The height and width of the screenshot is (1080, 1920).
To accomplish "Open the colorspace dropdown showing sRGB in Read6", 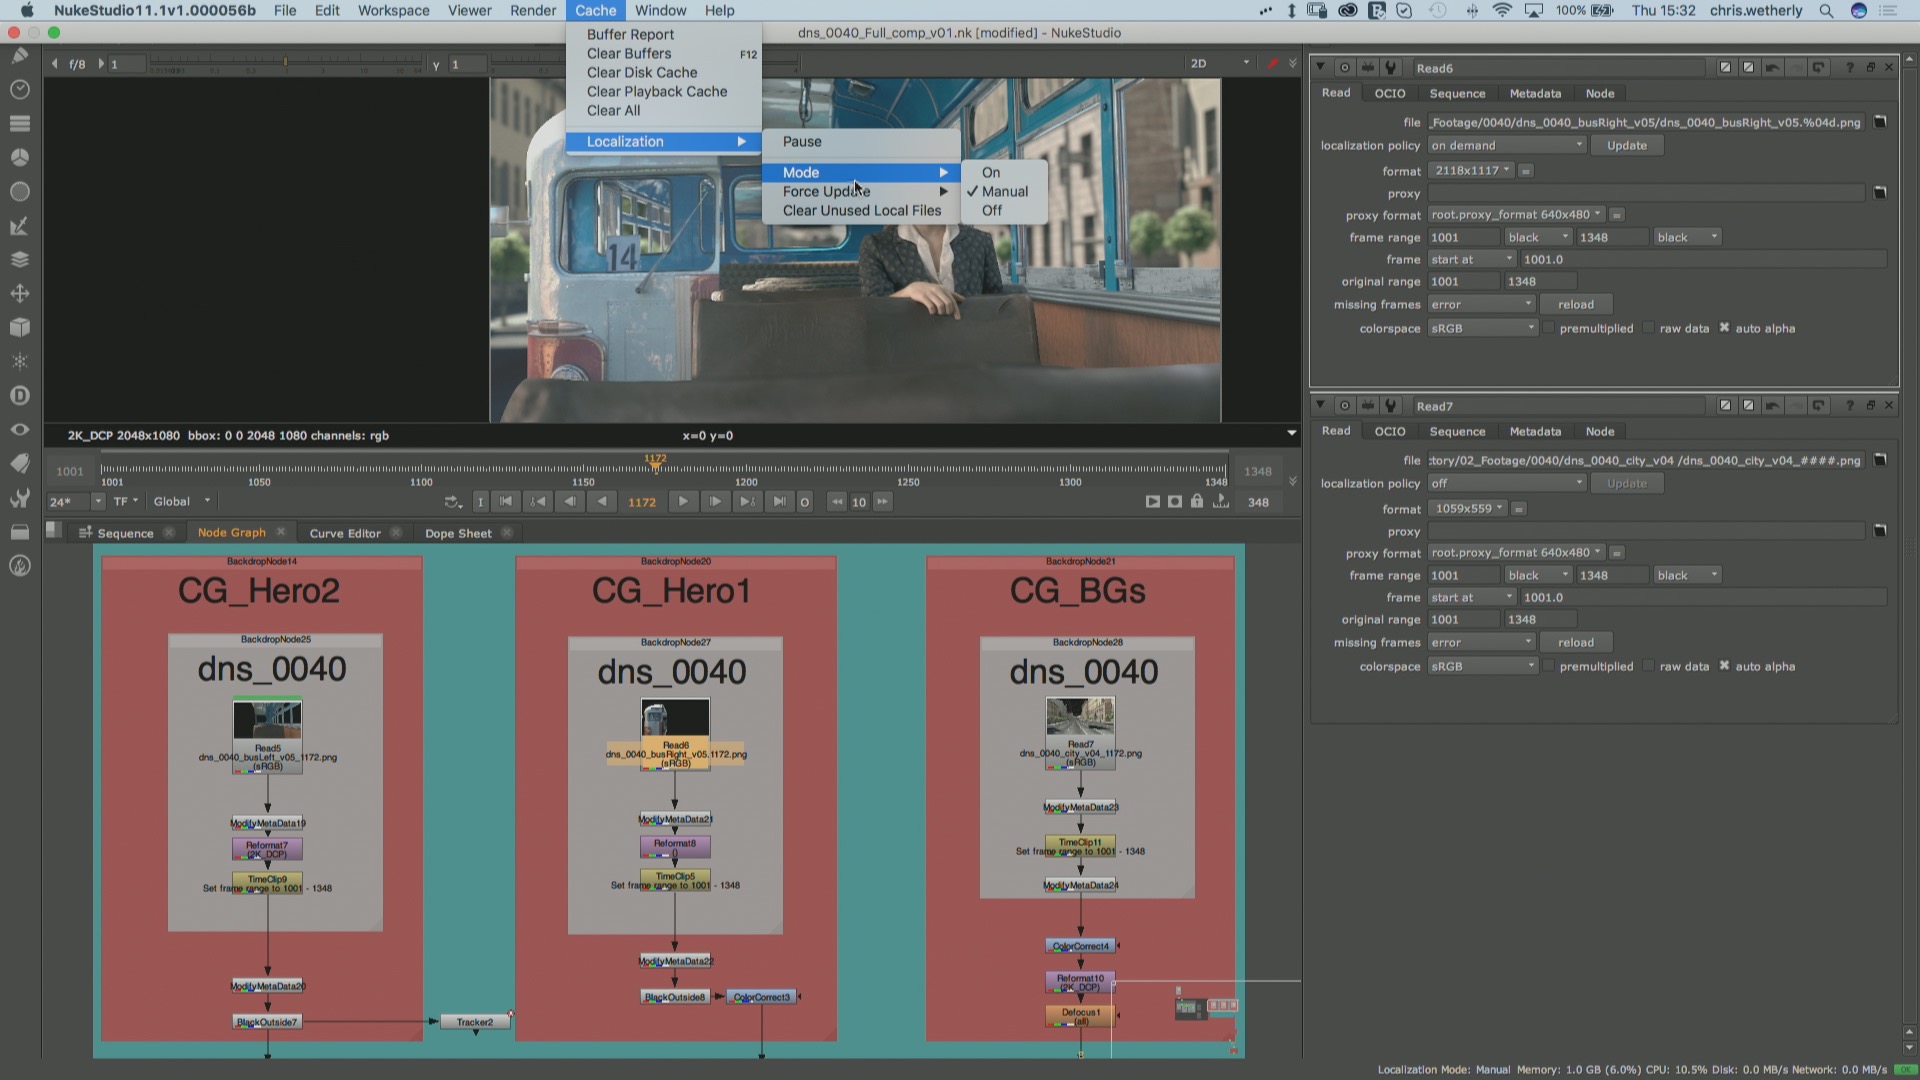I will [x=1481, y=328].
